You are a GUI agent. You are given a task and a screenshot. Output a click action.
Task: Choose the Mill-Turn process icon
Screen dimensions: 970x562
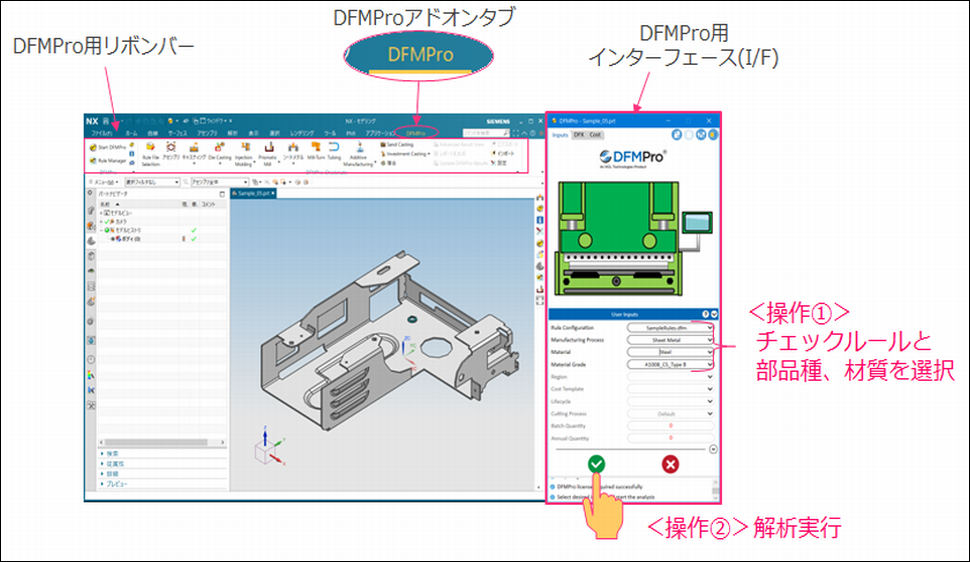[315, 152]
